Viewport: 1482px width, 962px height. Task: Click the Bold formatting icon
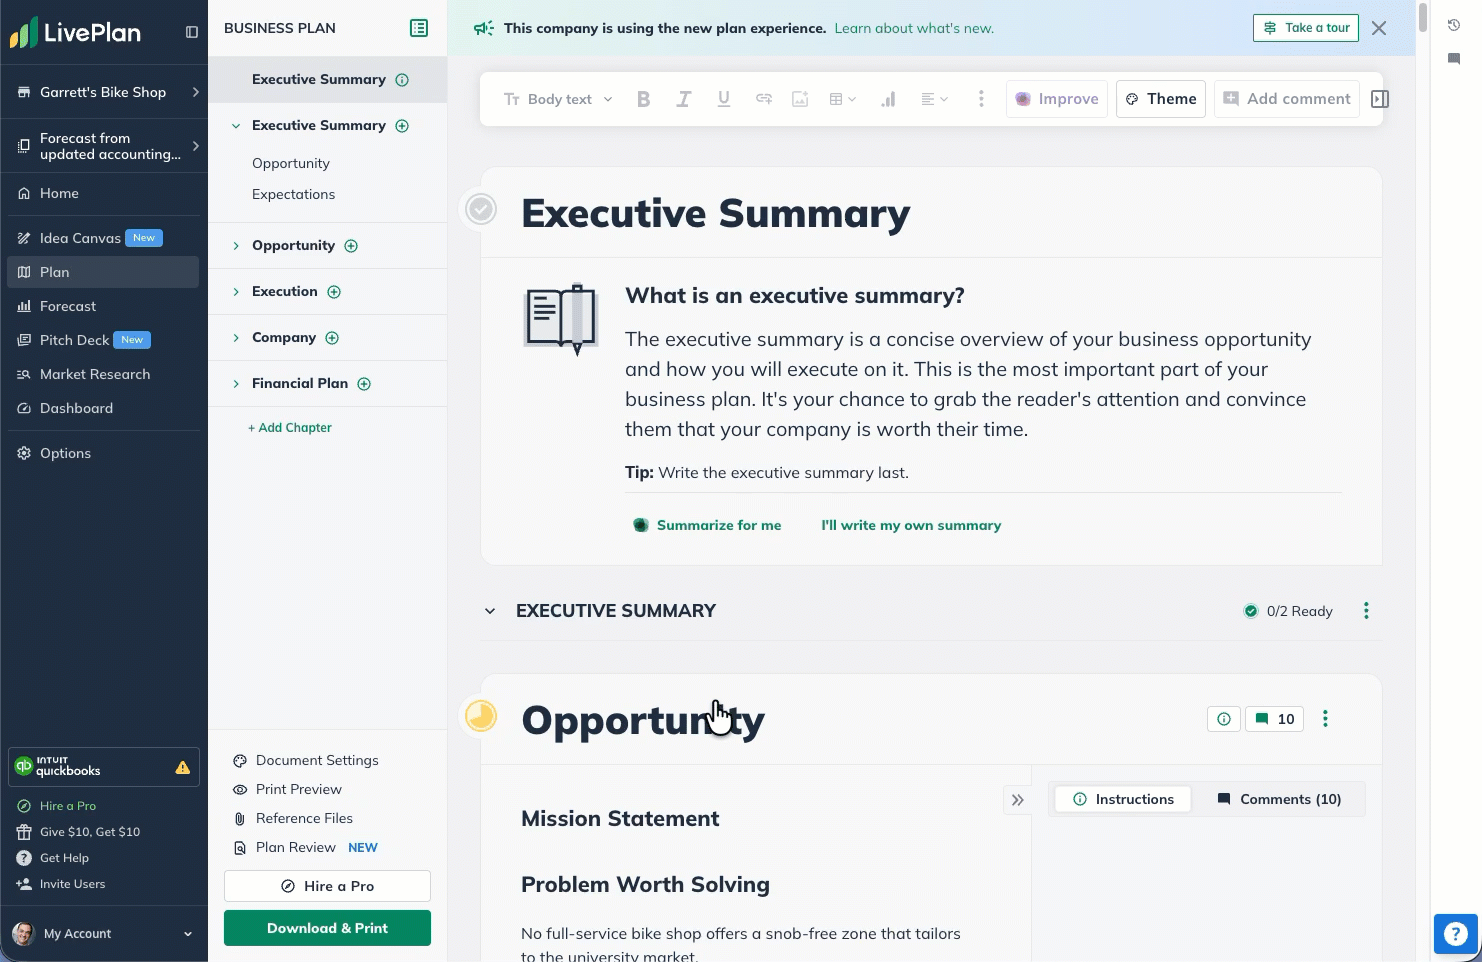(644, 99)
